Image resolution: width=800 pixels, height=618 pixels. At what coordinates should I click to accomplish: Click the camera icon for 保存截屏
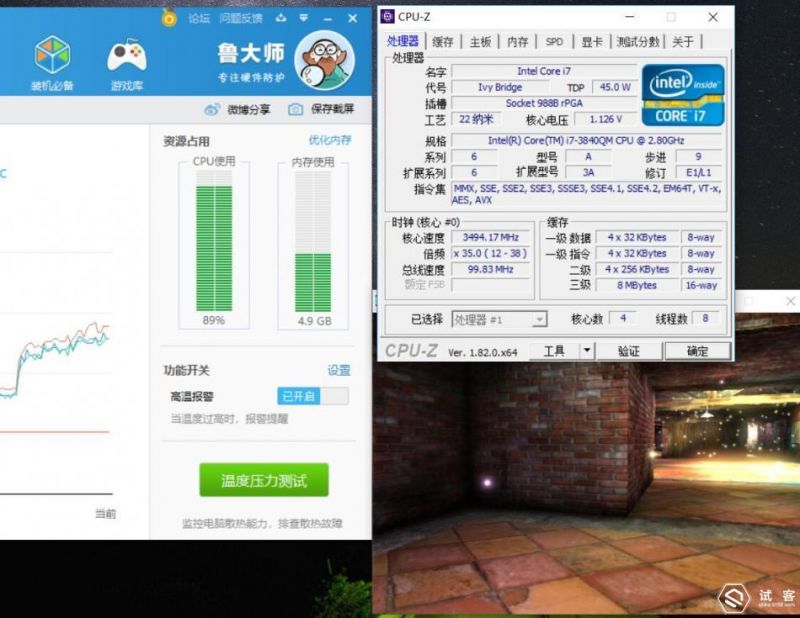[295, 109]
